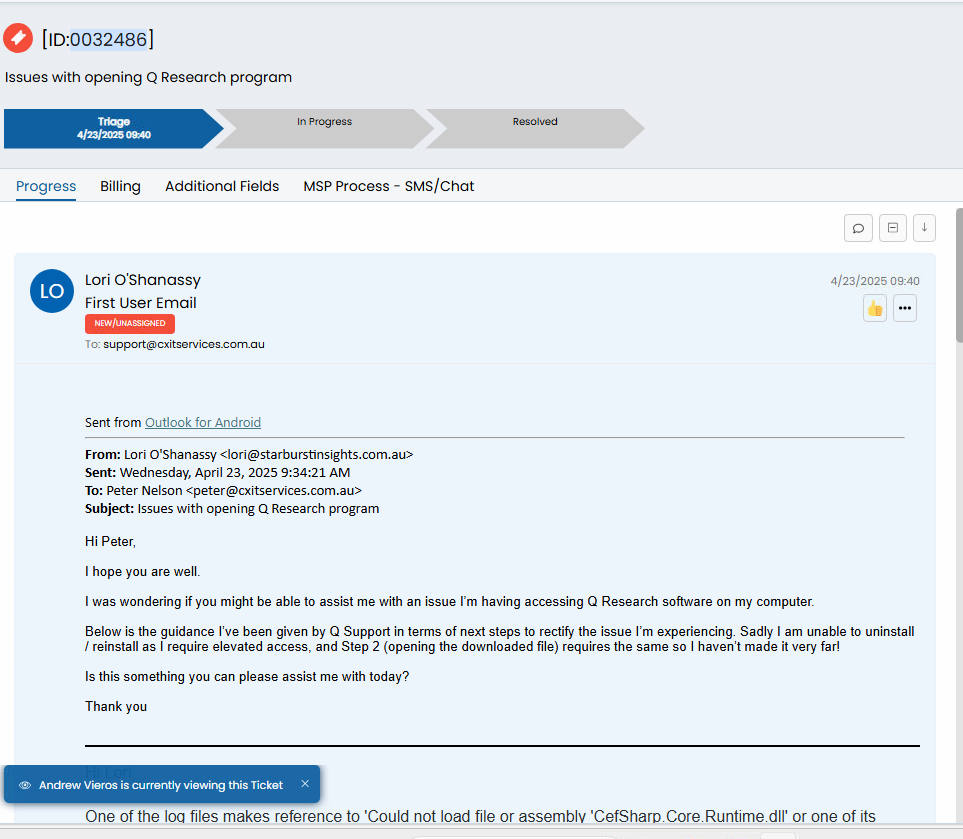Click the red ticket type icon
Viewport: 963px width, 839px height.
click(x=18, y=38)
